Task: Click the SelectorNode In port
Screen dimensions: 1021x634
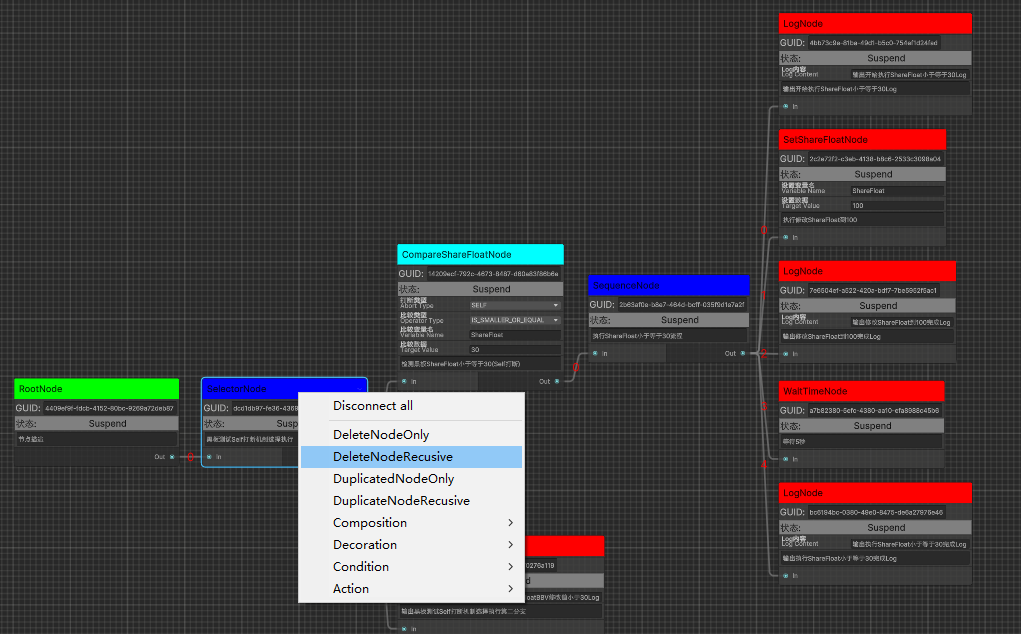Action: (x=209, y=457)
